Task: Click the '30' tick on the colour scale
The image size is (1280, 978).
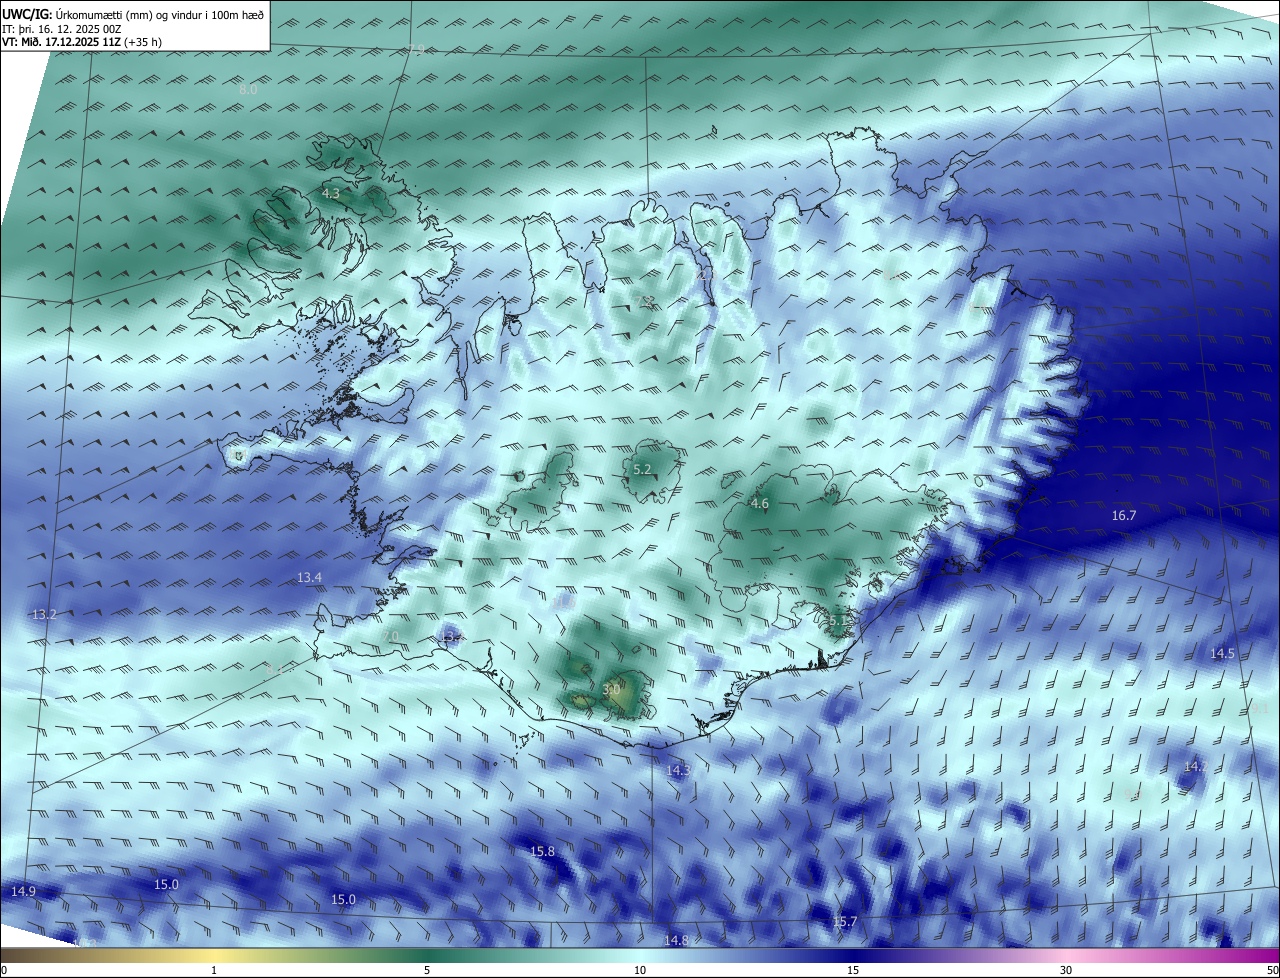Action: tap(1066, 970)
